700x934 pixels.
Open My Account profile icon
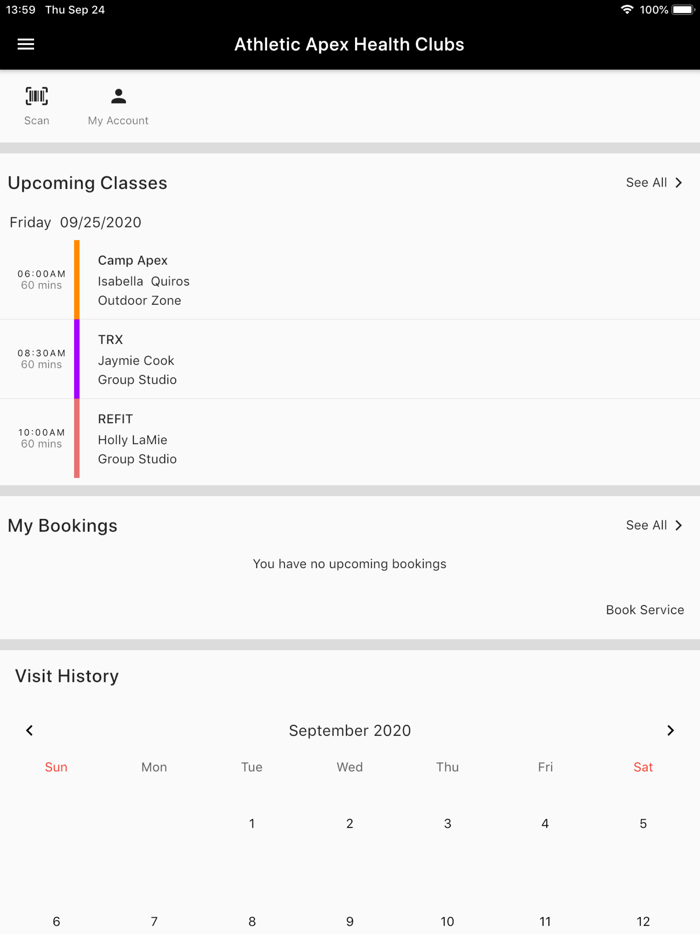tap(118, 97)
